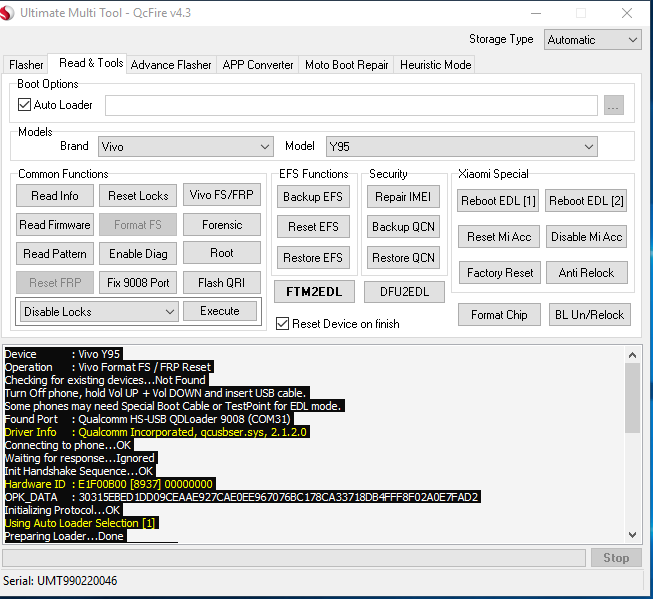
Task: Click the Hardware ID log line
Action: 110,484
